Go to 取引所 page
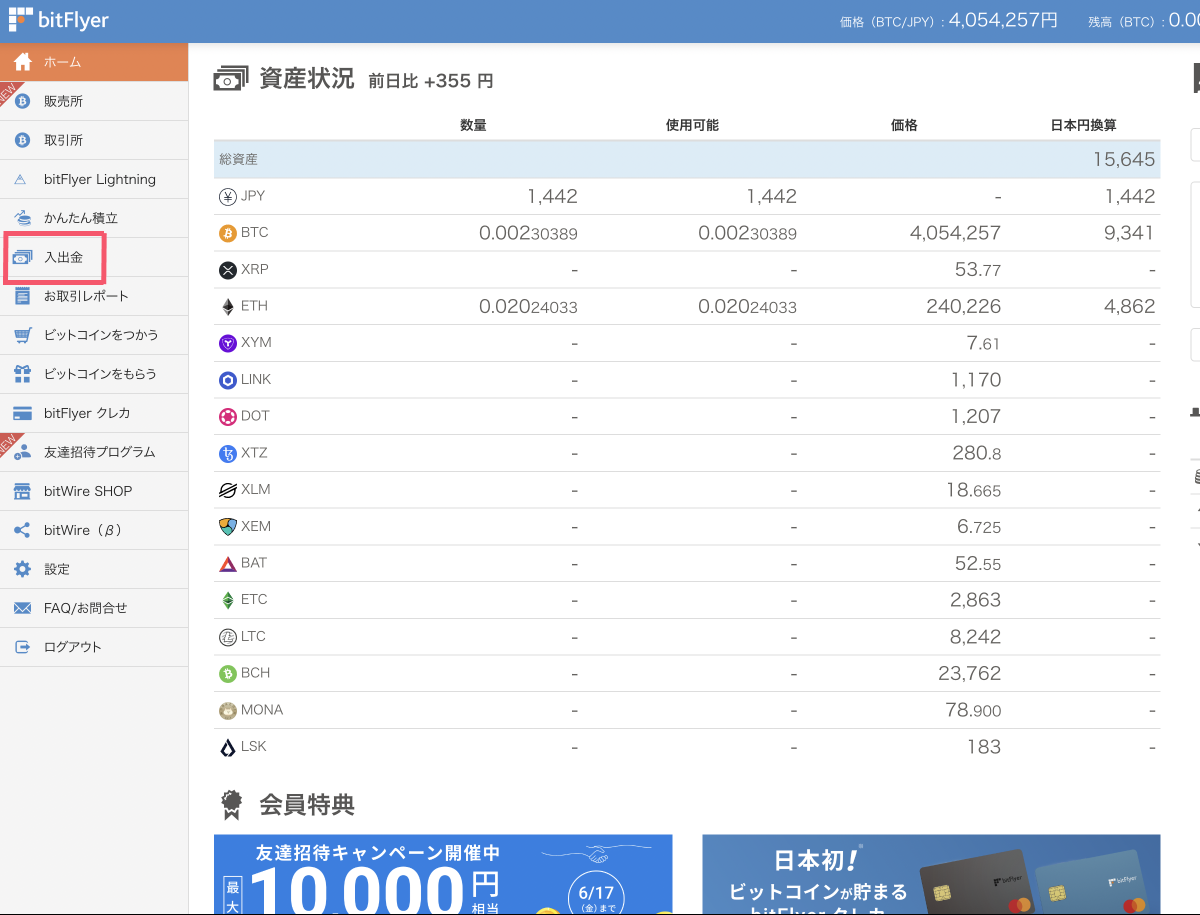The width and height of the screenshot is (1200, 915). 94,140
